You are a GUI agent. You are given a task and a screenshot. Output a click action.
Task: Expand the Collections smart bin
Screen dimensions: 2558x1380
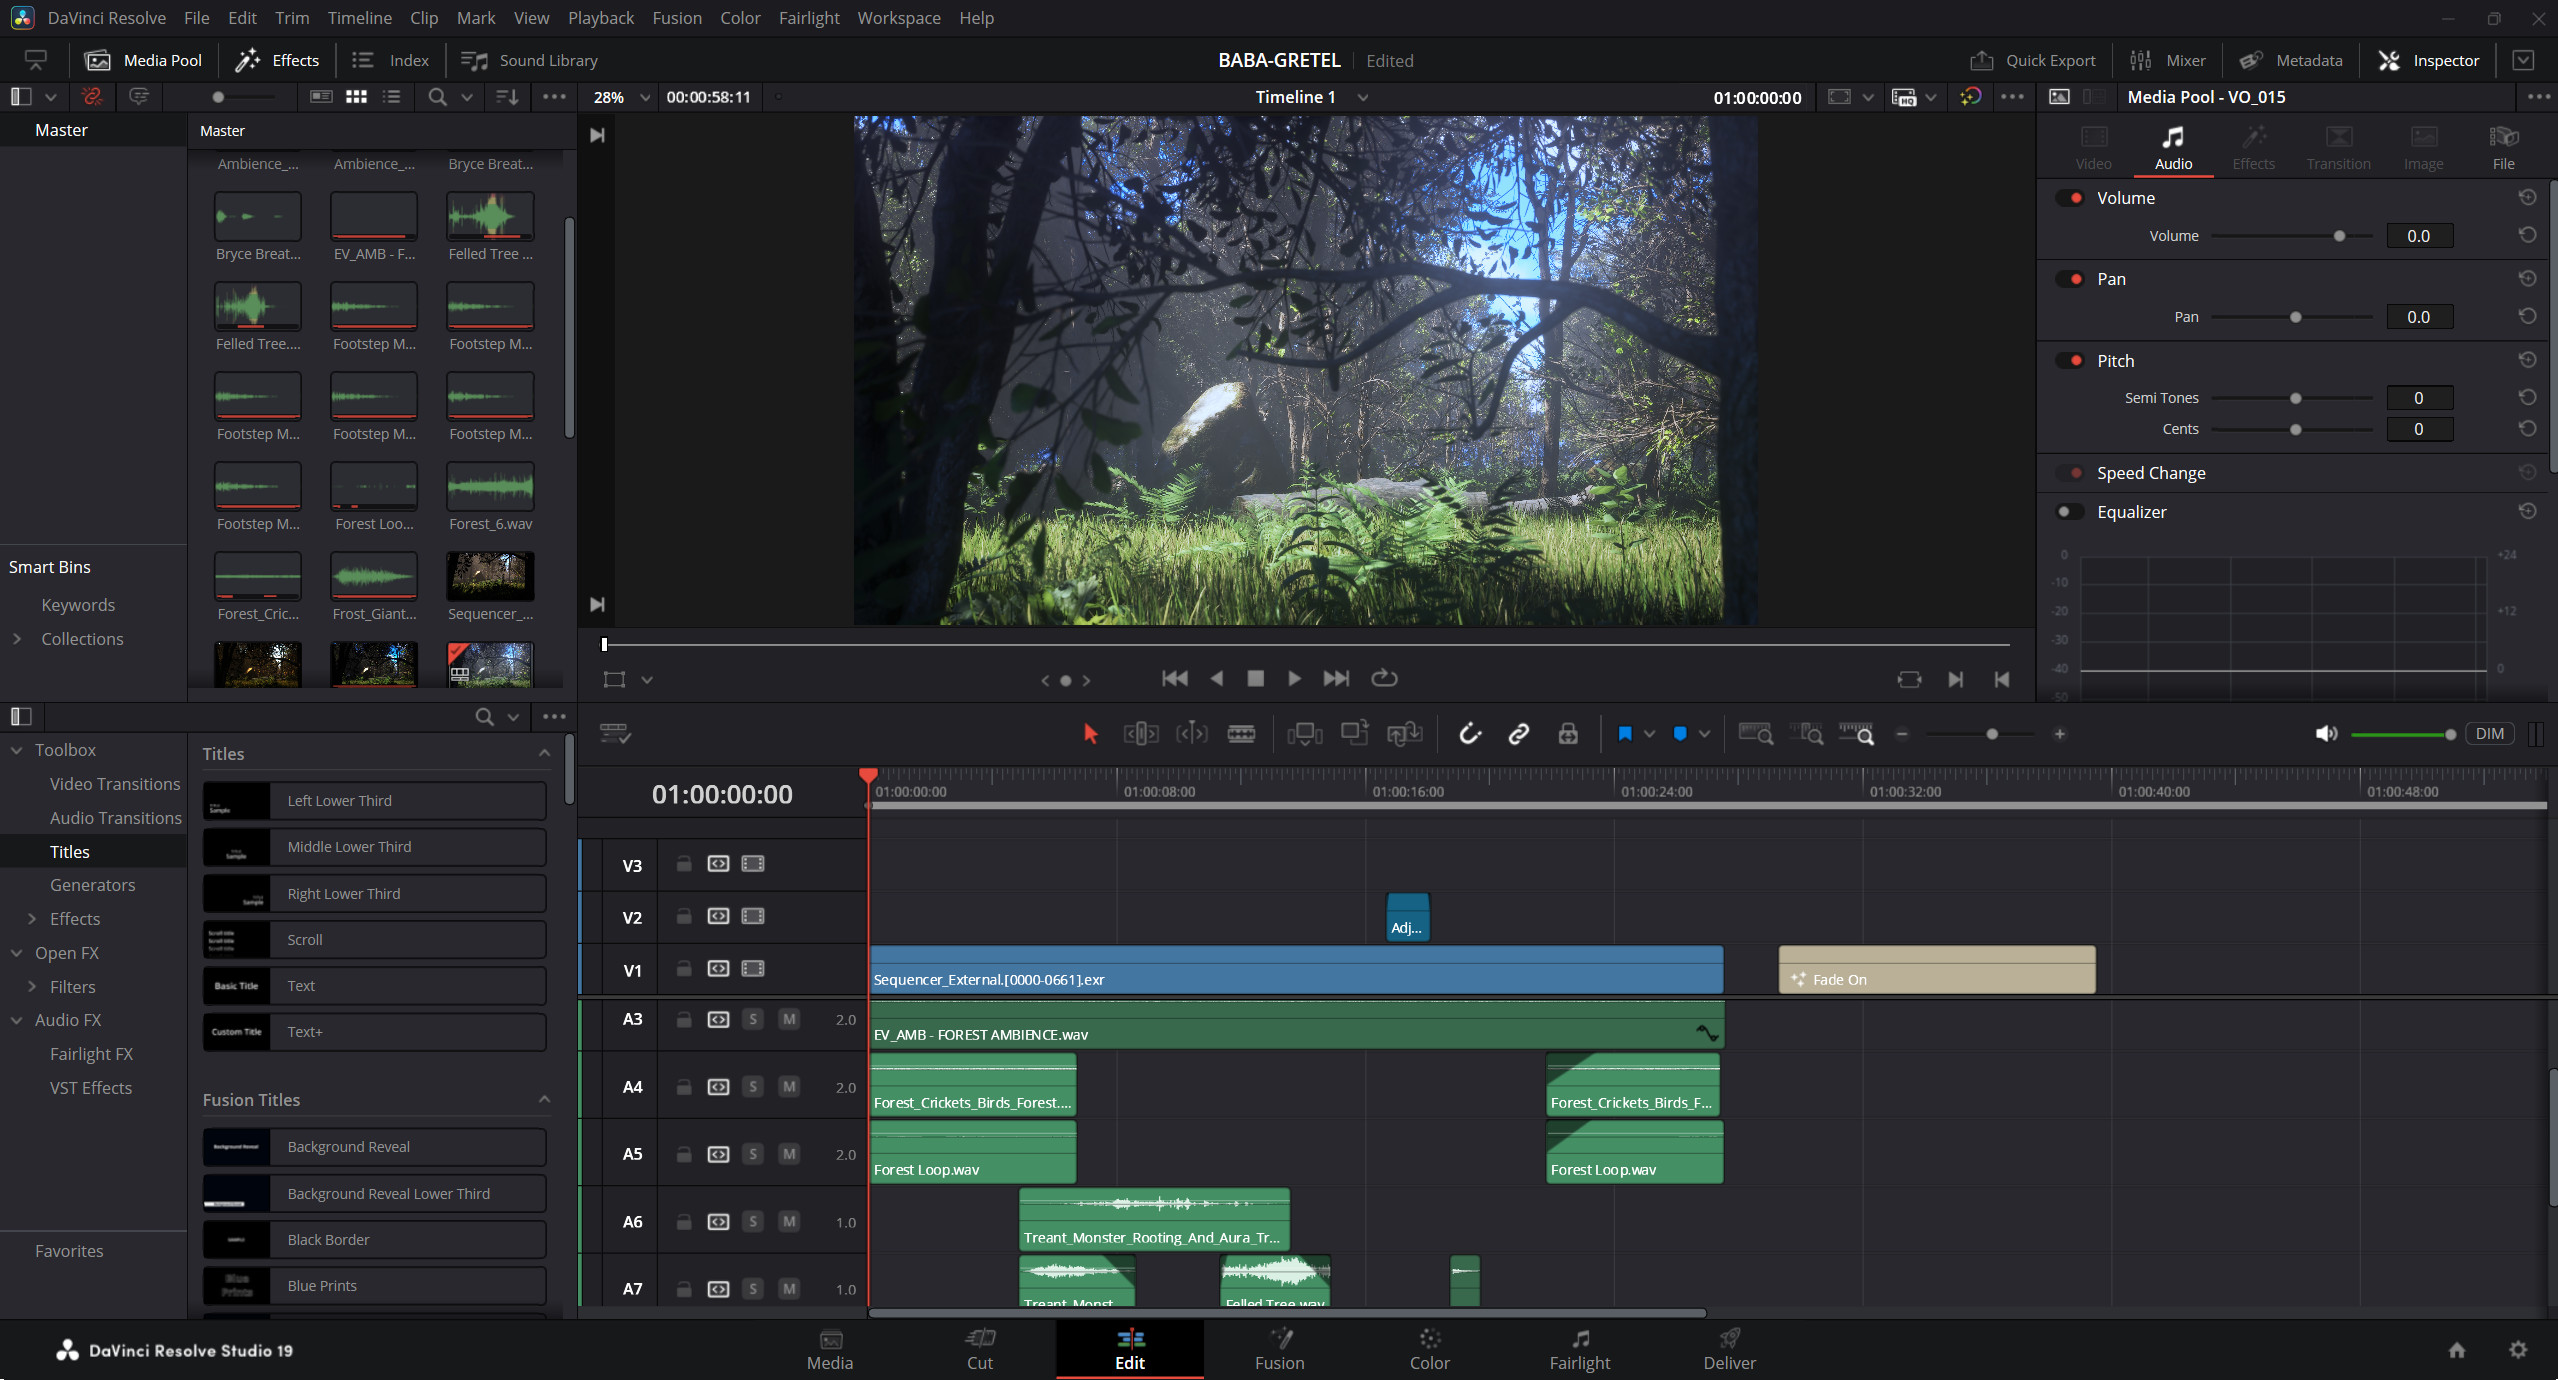pos(17,639)
